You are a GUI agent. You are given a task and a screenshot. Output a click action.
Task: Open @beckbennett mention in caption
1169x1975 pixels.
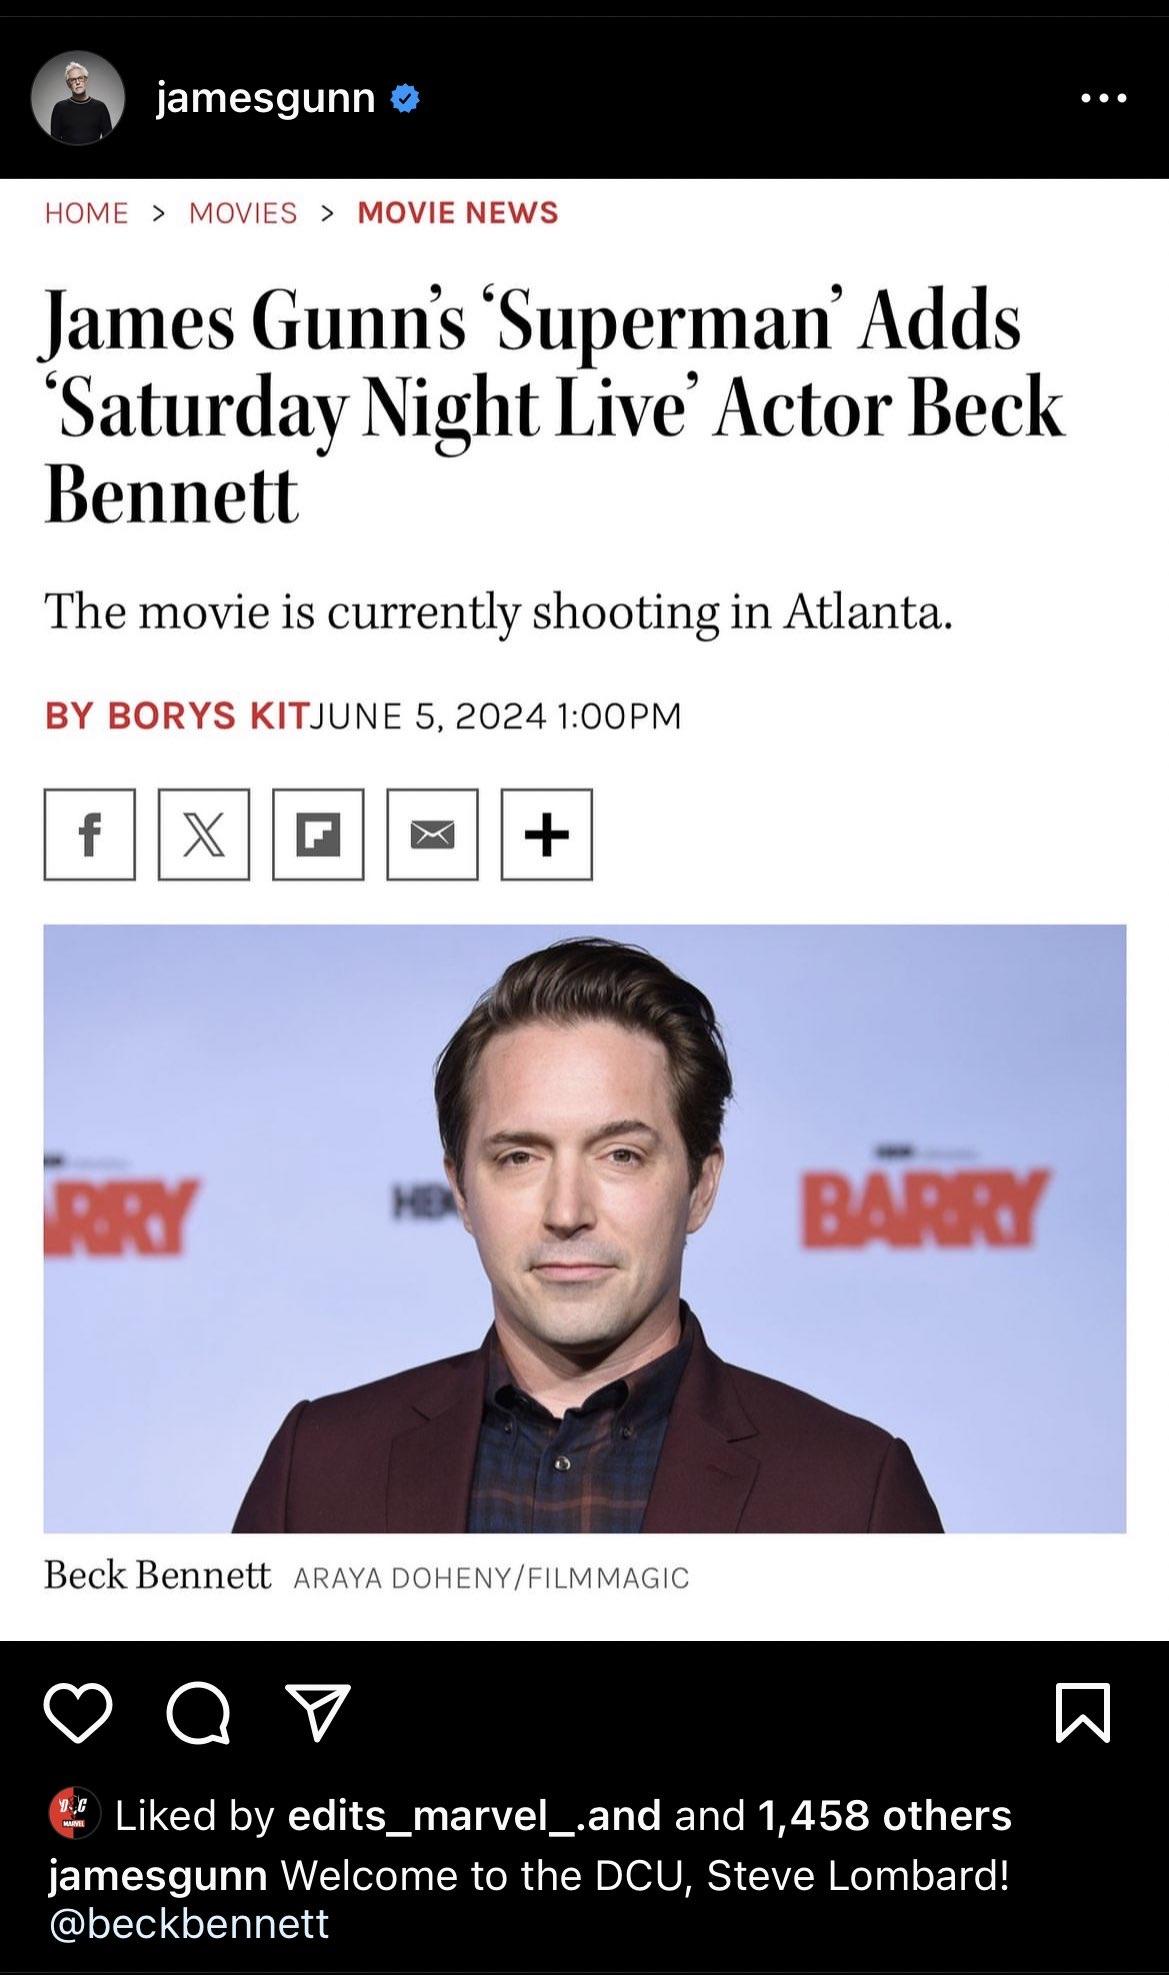[x=189, y=1923]
